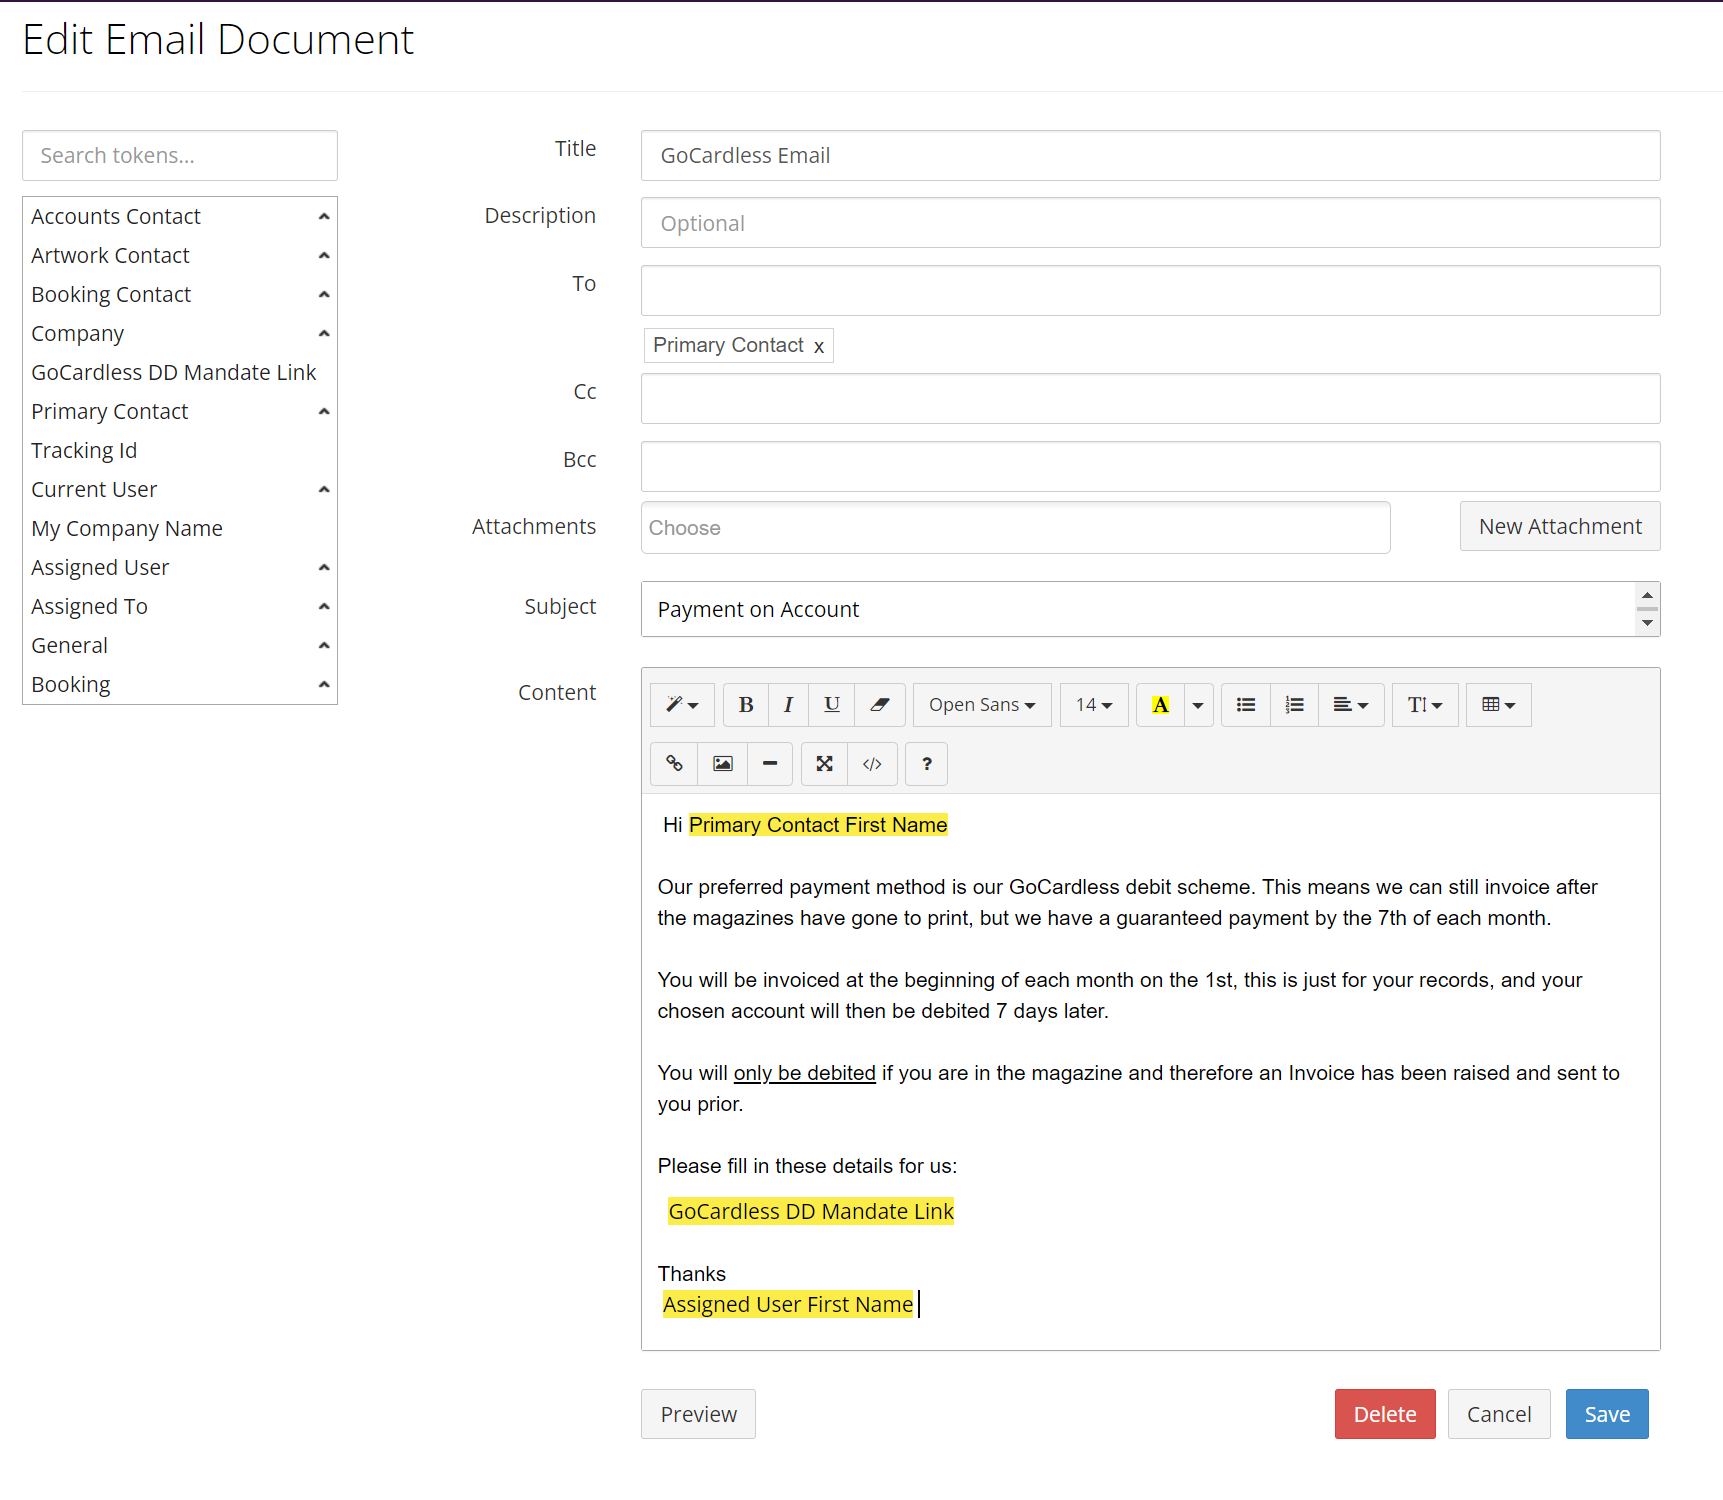Click the Search tokens field
This screenshot has height=1500, width=1723.
tap(180, 155)
